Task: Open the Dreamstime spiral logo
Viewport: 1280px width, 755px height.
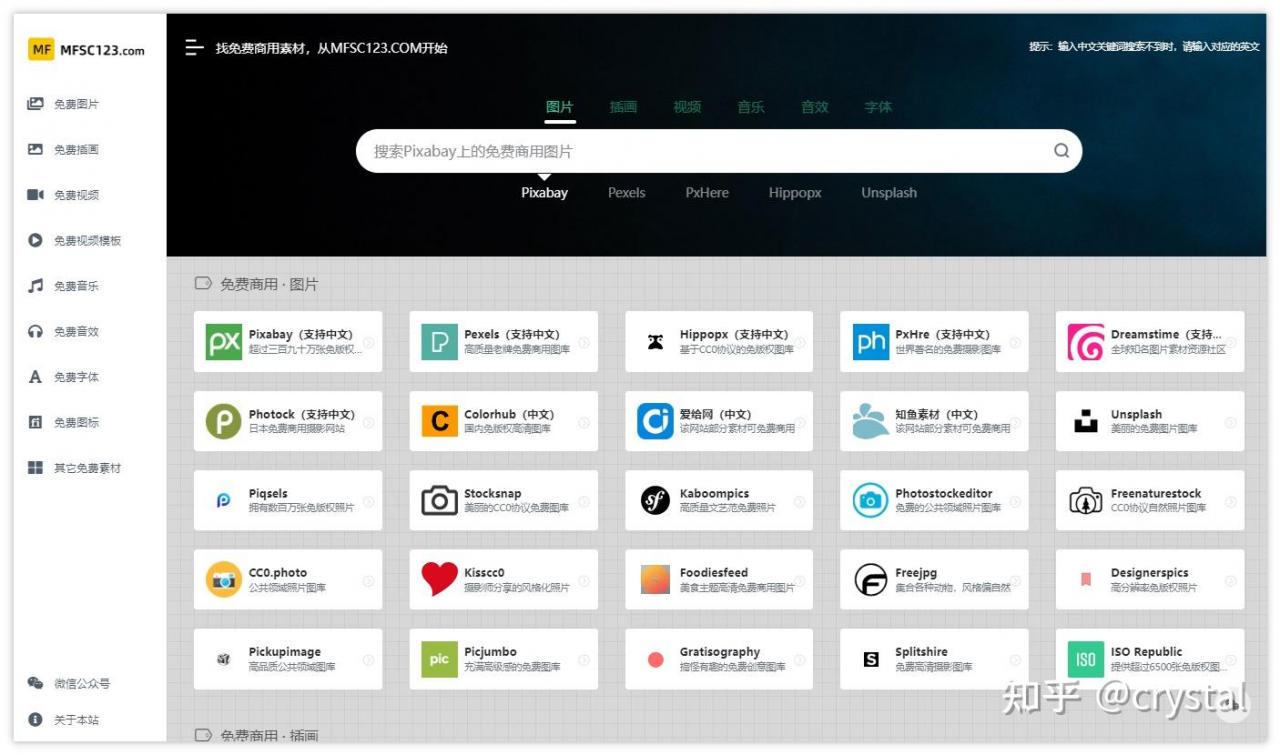Action: (x=1086, y=342)
